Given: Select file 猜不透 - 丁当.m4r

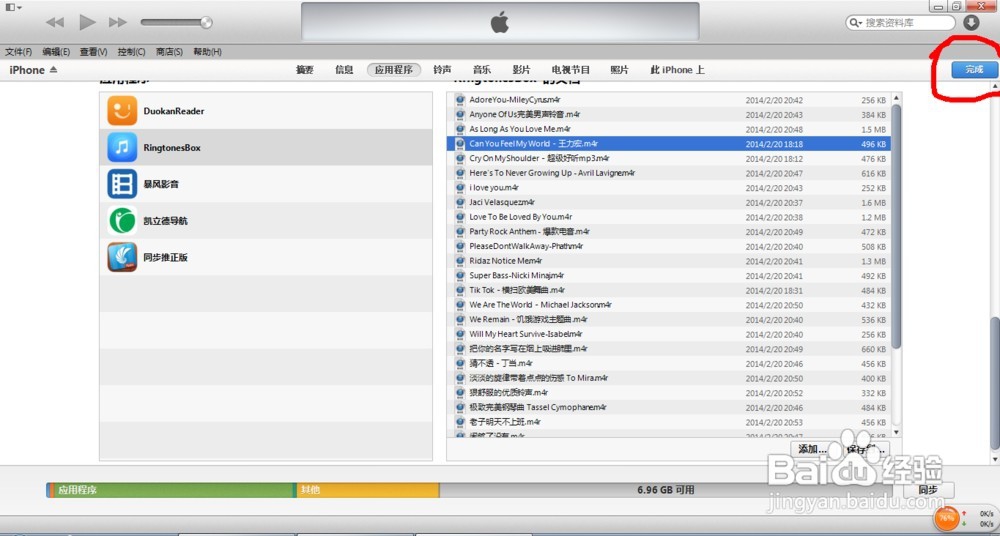Looking at the screenshot, I should tap(669, 364).
